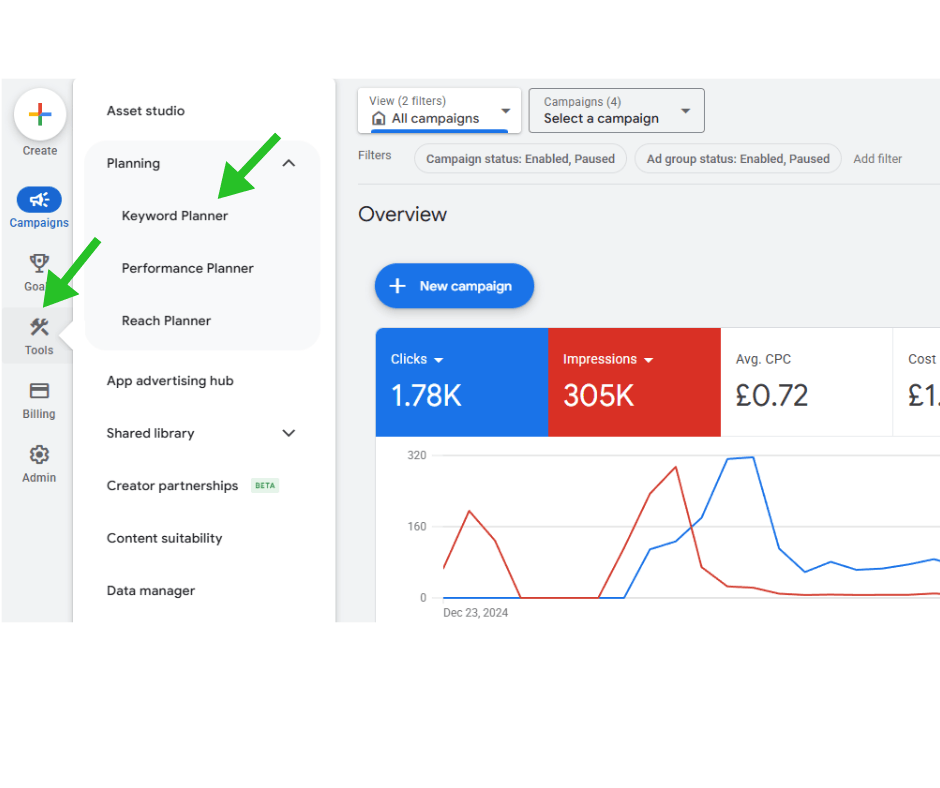Open Campaigns from the megaphone icon
The image size is (940, 788).
[x=39, y=200]
